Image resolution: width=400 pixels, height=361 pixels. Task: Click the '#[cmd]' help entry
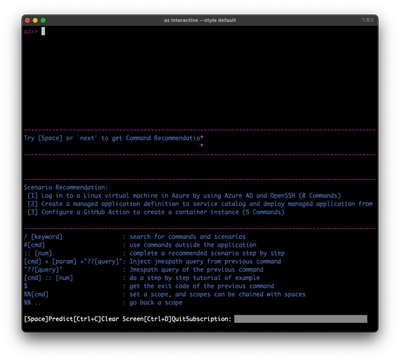pyautogui.click(x=34, y=245)
